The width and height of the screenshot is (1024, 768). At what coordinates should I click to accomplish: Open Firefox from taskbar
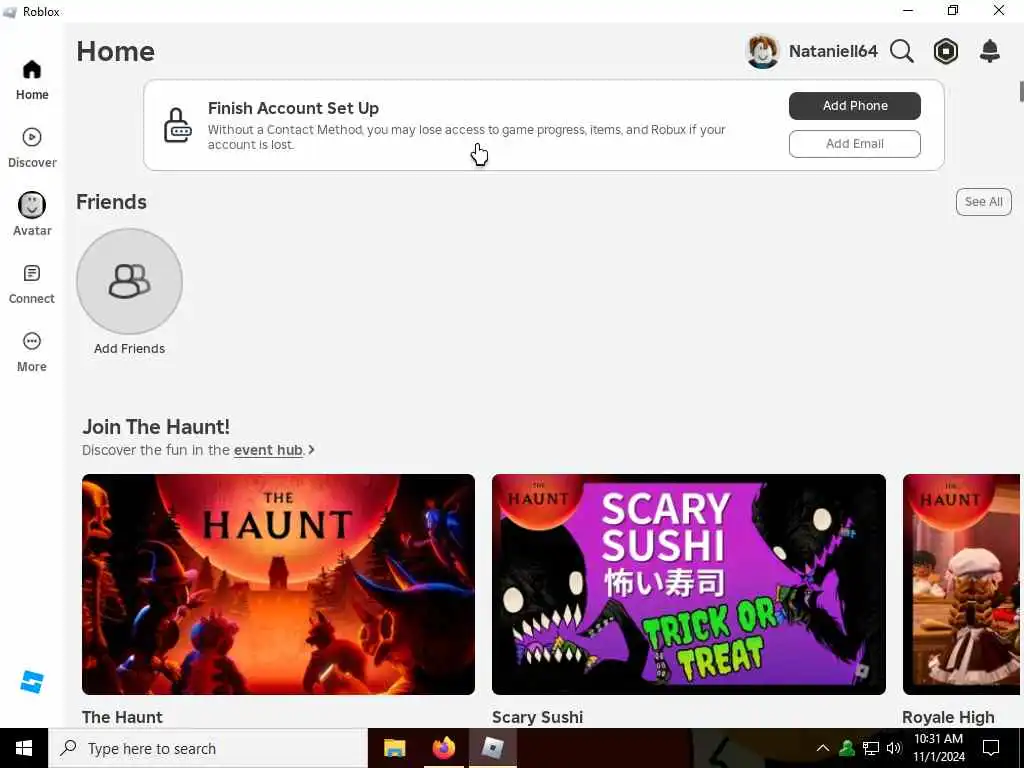[443, 748]
